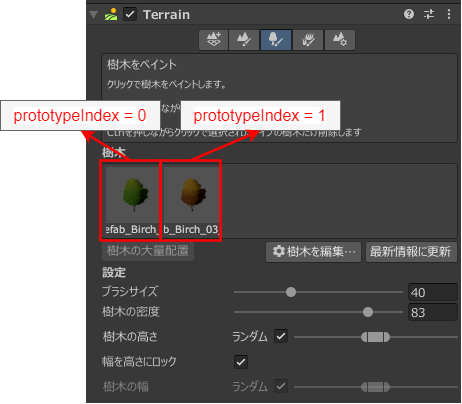Open the Terrain three-dot context menu
This screenshot has height=404, width=462.
click(x=449, y=14)
